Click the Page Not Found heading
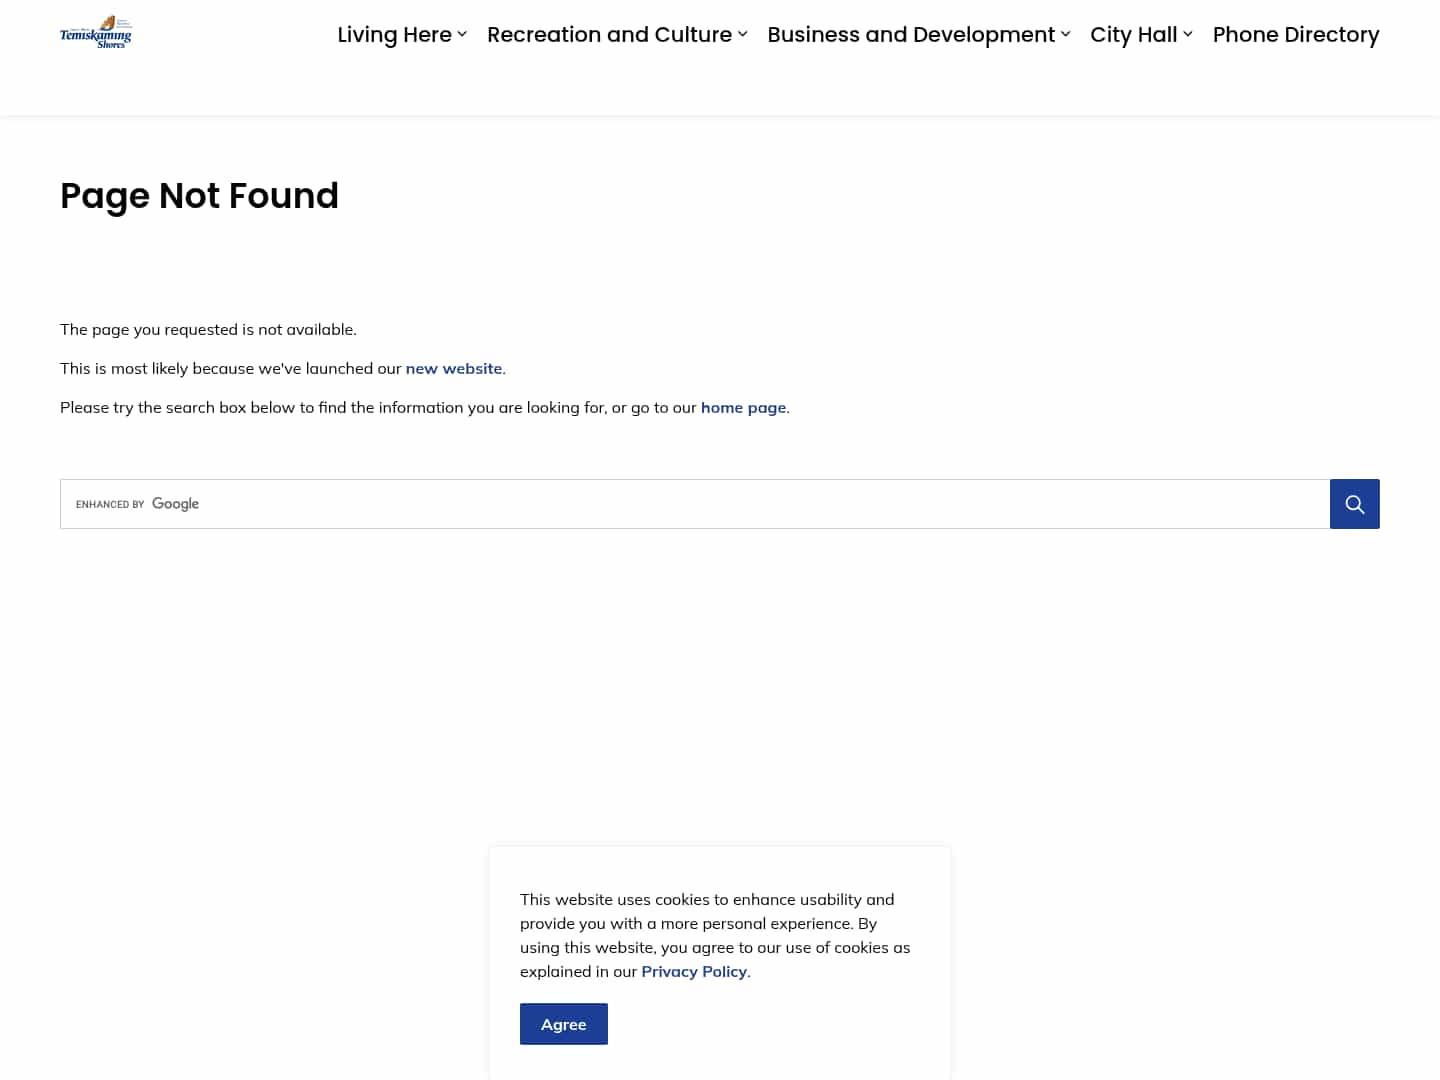 click(x=199, y=196)
